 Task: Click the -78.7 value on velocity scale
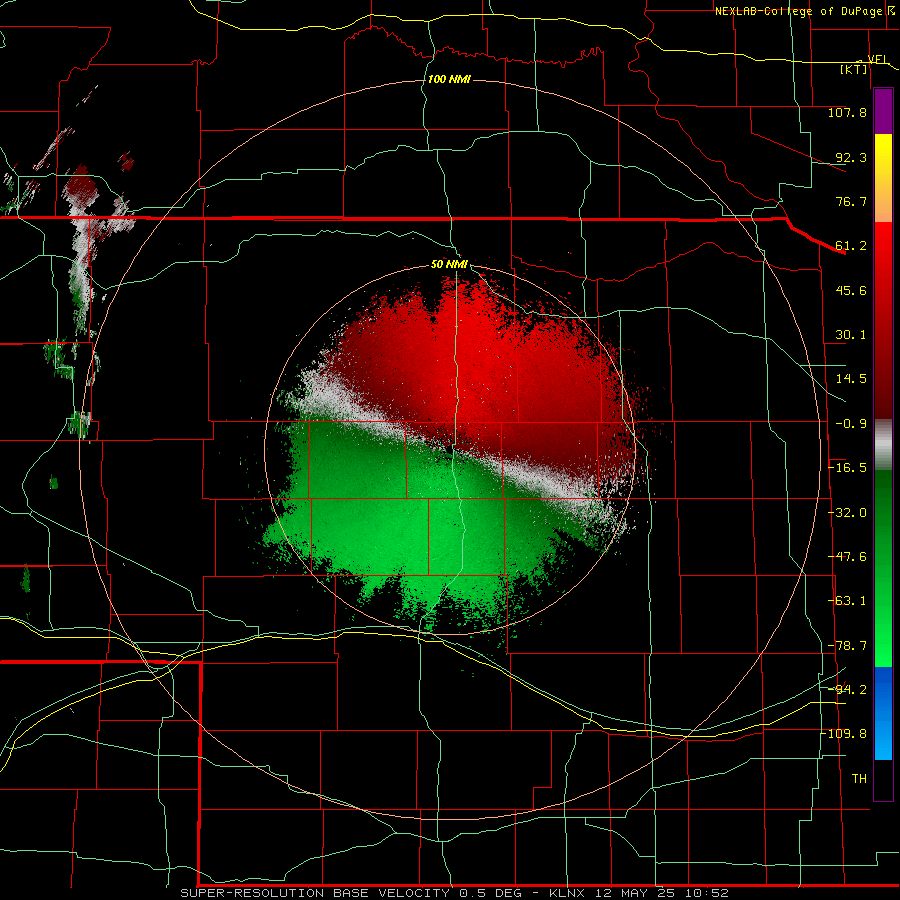pyautogui.click(x=847, y=646)
